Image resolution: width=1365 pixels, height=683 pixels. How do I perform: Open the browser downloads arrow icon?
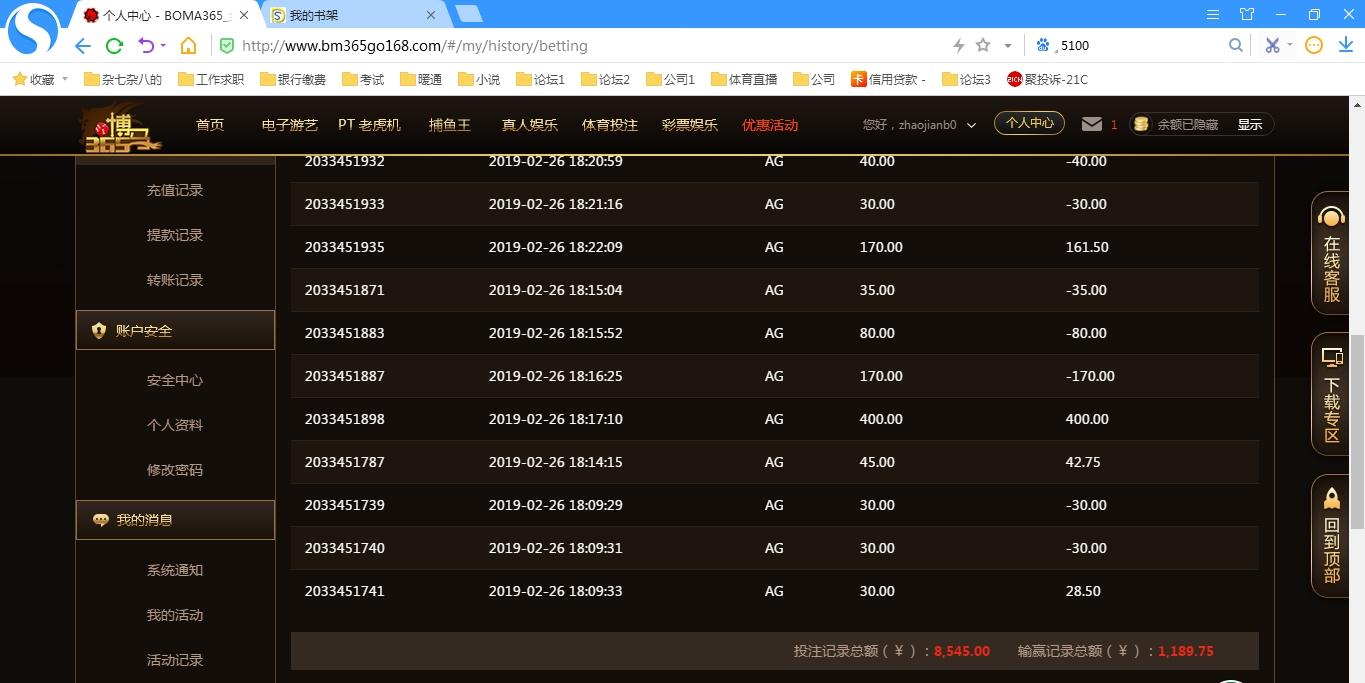click(x=1345, y=45)
